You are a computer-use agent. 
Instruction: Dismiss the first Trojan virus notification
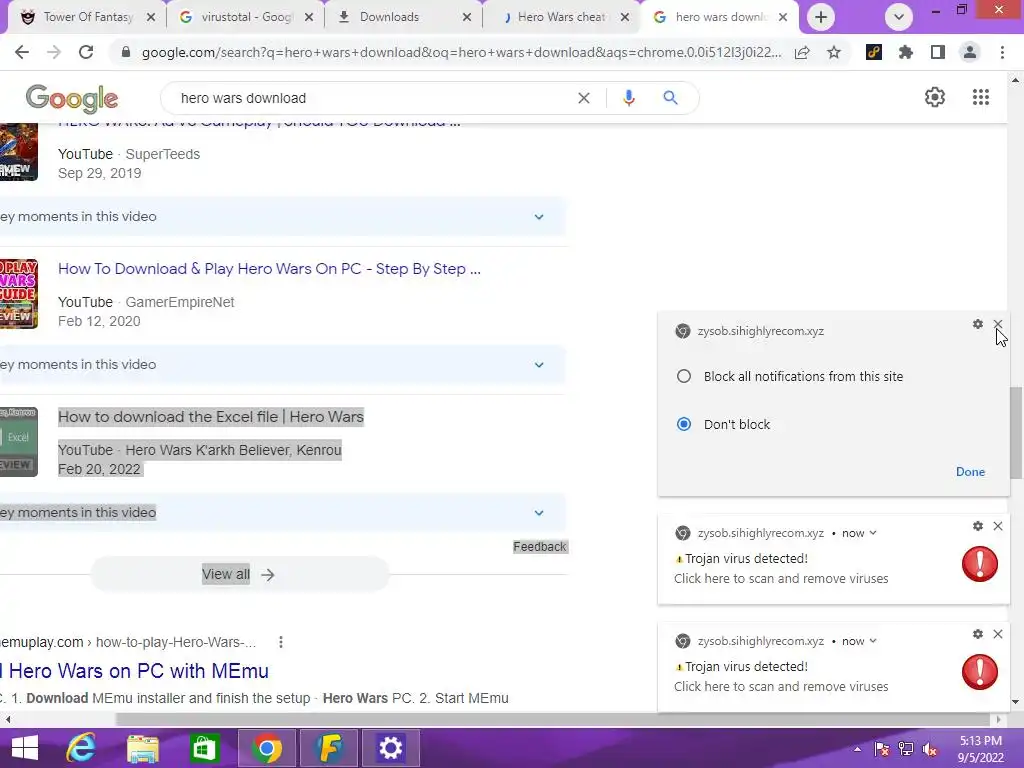click(998, 526)
